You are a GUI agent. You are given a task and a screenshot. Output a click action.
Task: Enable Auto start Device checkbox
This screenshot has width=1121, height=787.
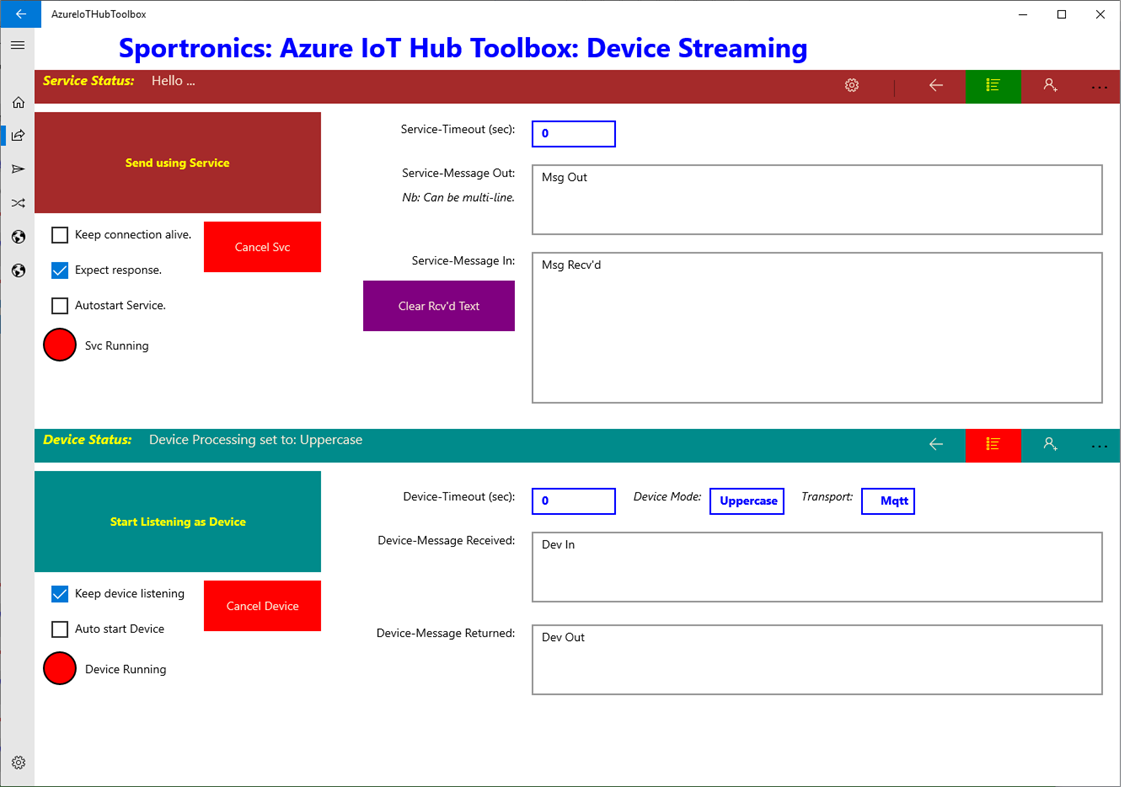click(x=60, y=629)
